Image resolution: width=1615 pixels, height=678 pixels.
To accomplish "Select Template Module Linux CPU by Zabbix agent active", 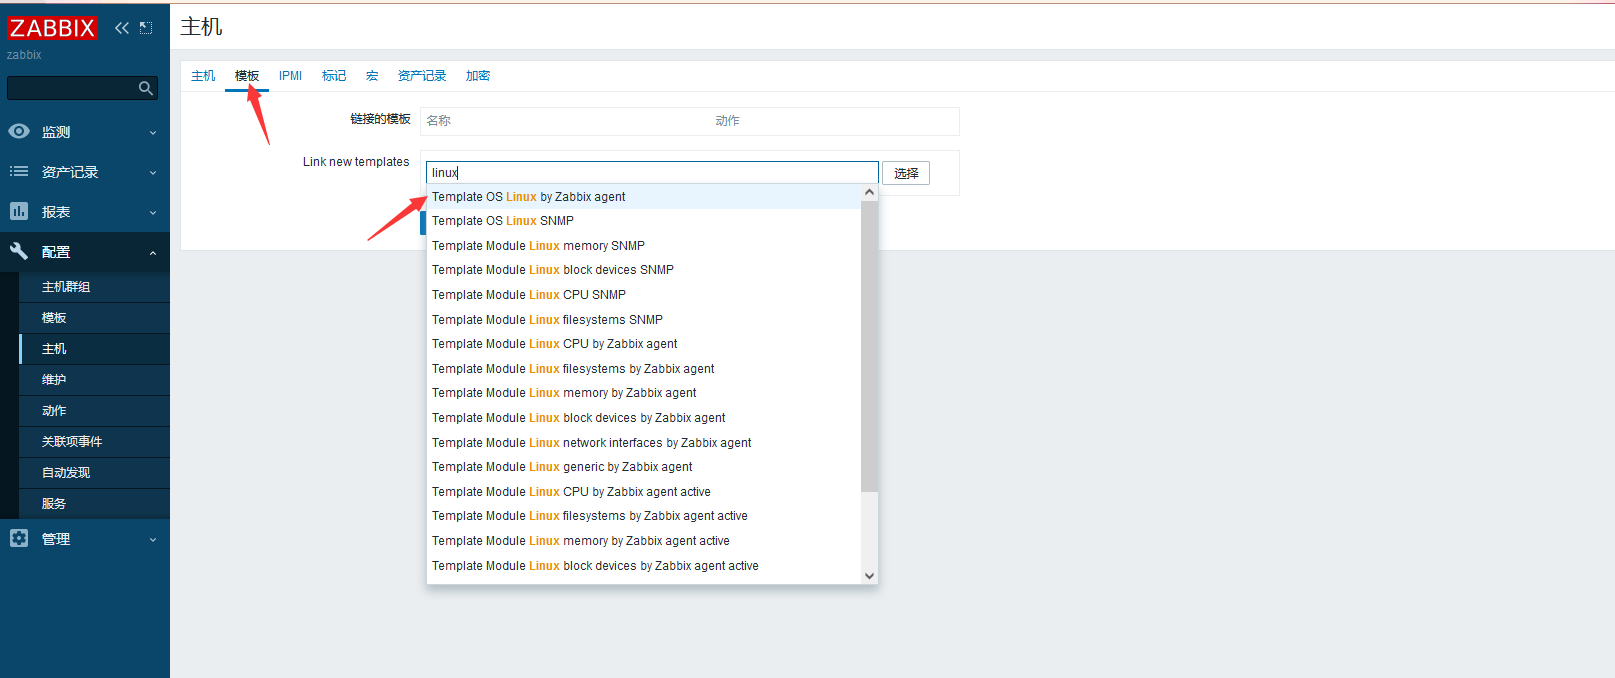I will click(x=644, y=492).
